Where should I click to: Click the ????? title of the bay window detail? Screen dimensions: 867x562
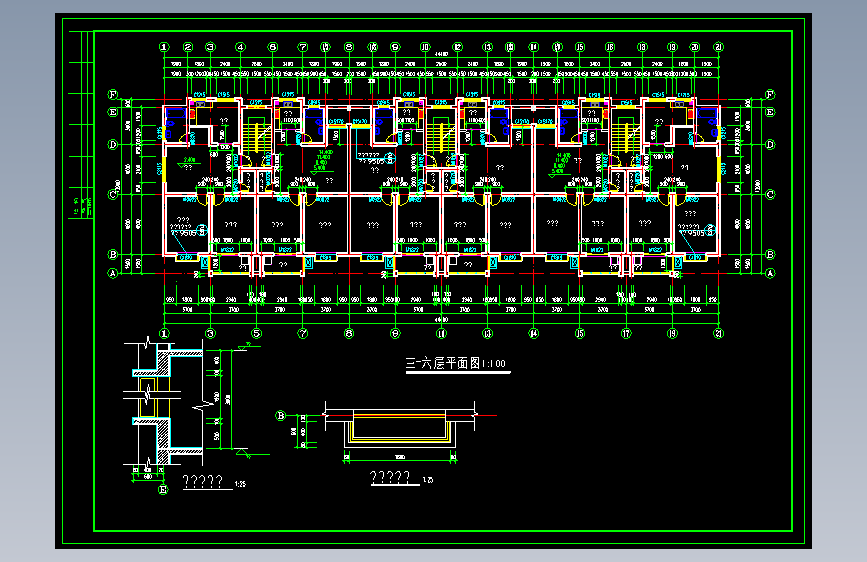coord(390,477)
